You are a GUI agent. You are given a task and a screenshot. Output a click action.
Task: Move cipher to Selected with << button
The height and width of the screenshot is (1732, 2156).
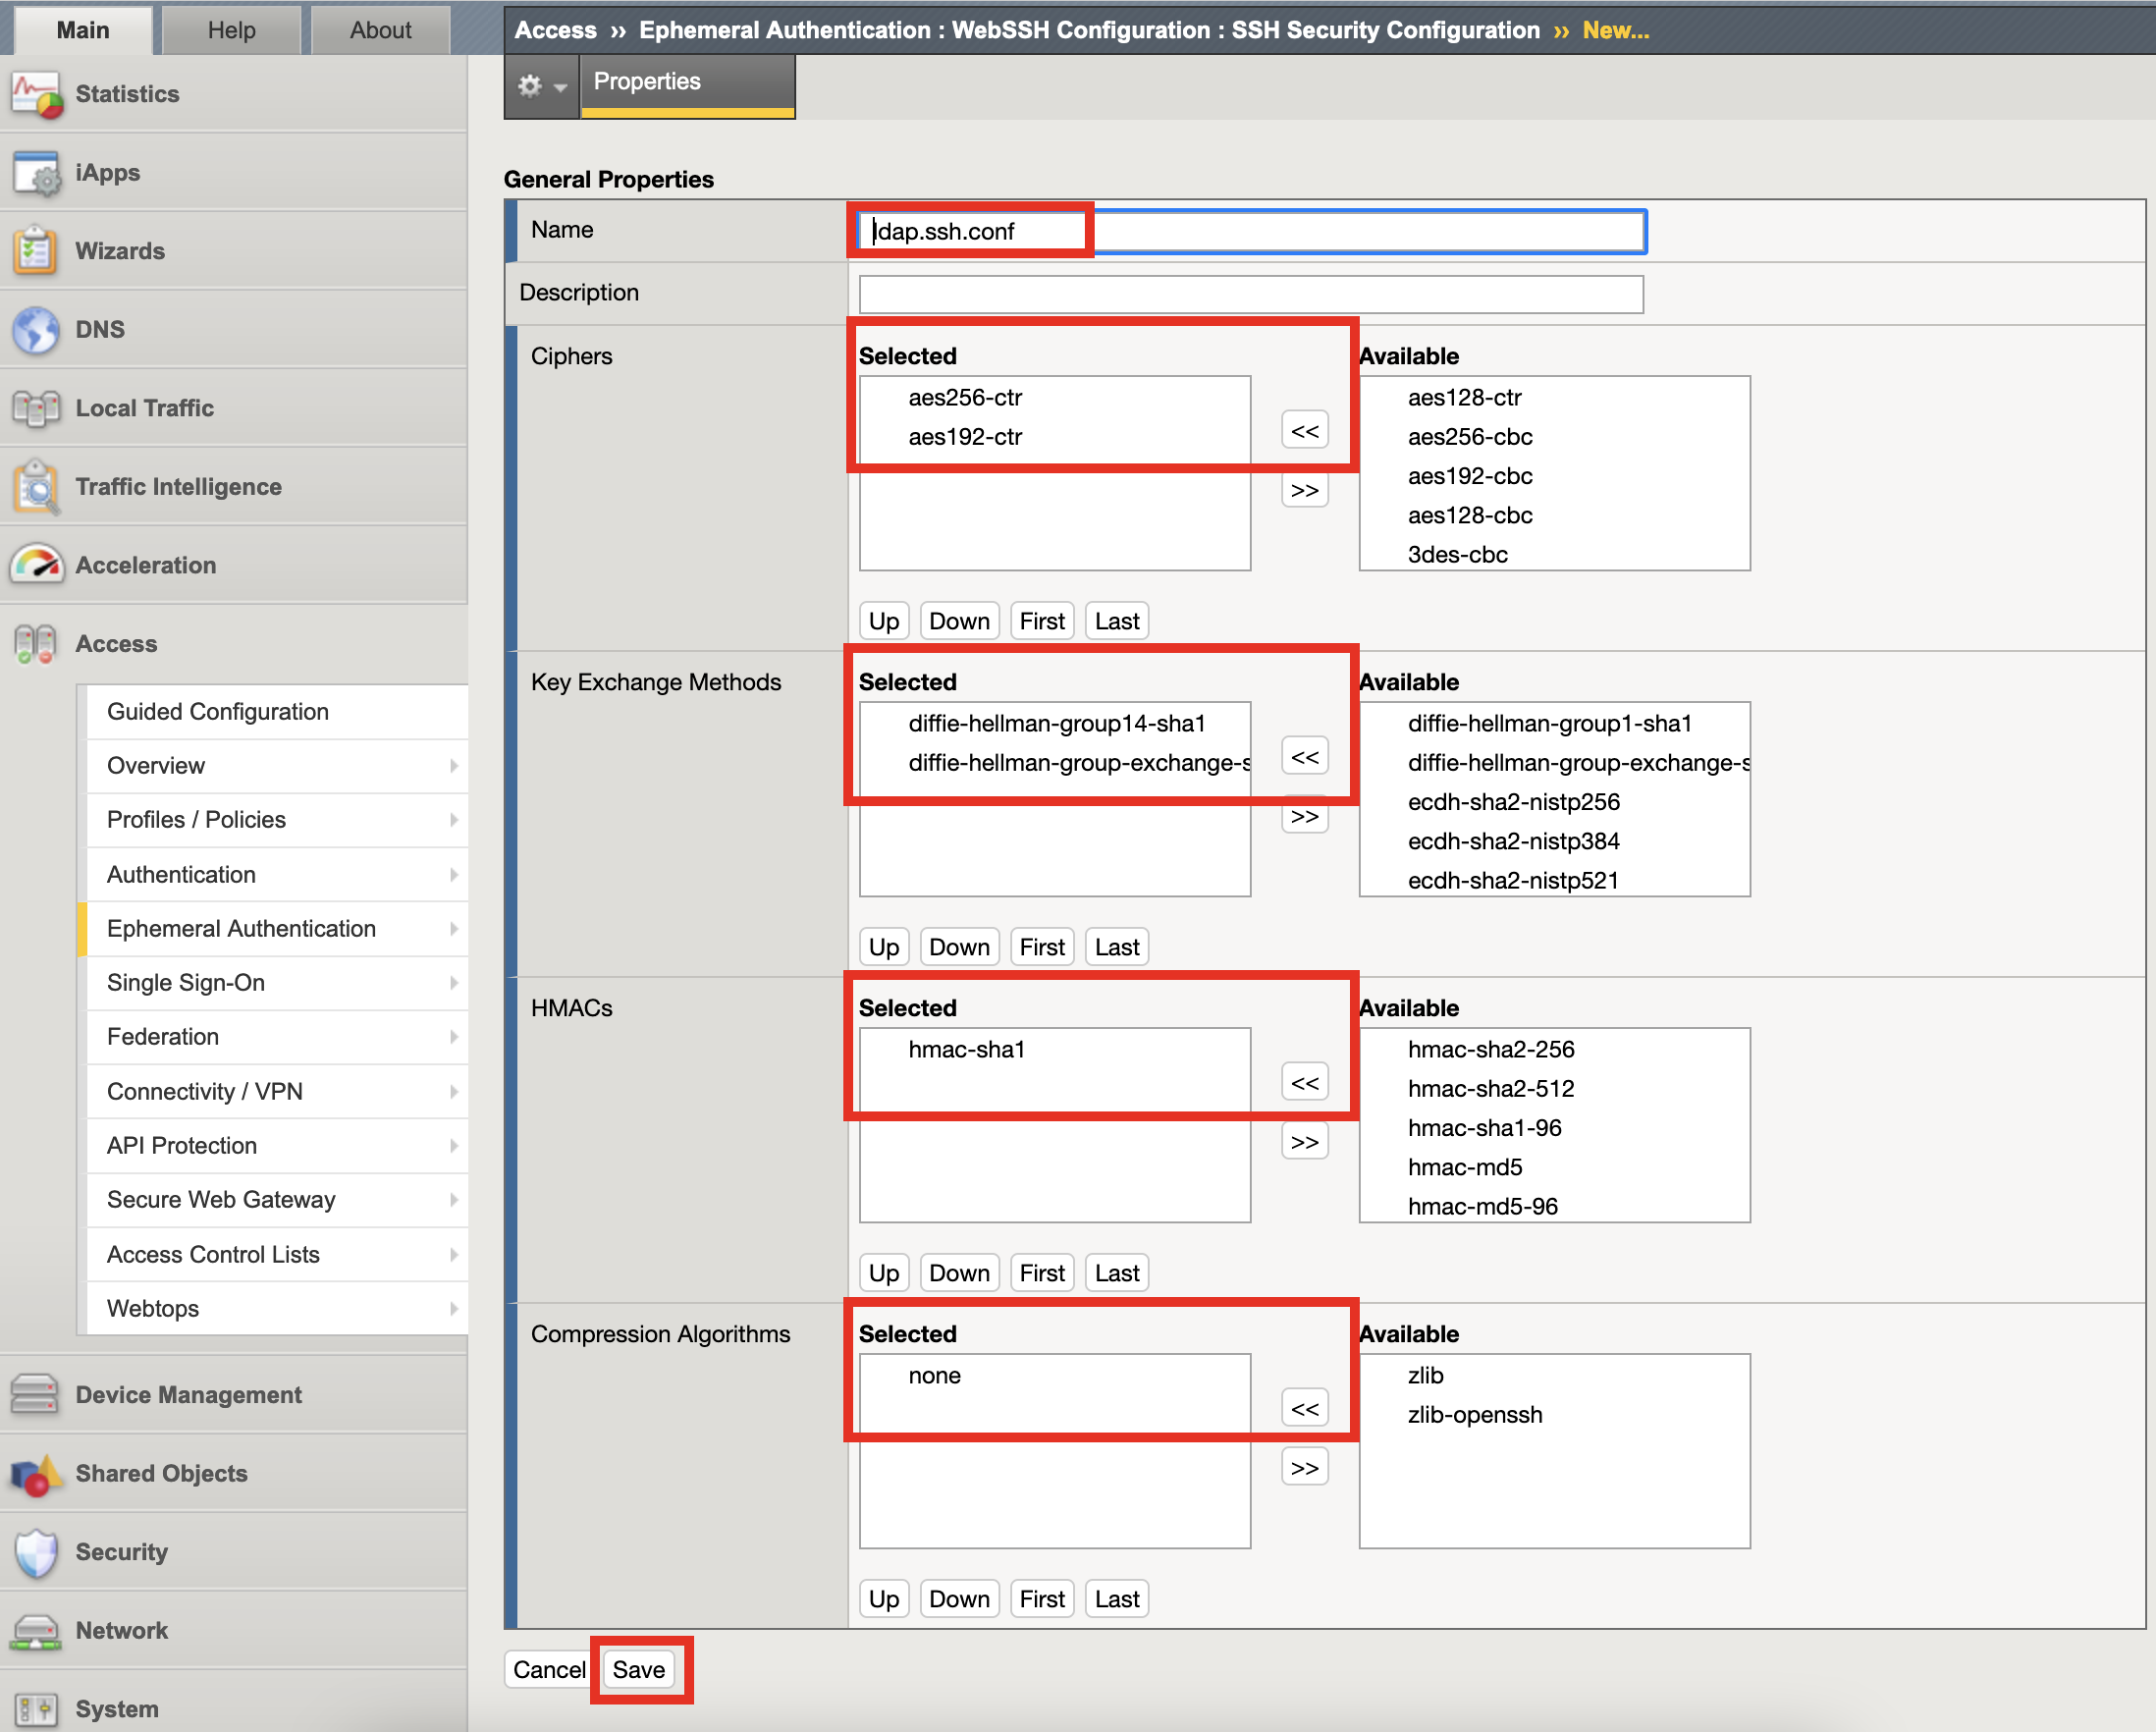point(1304,431)
